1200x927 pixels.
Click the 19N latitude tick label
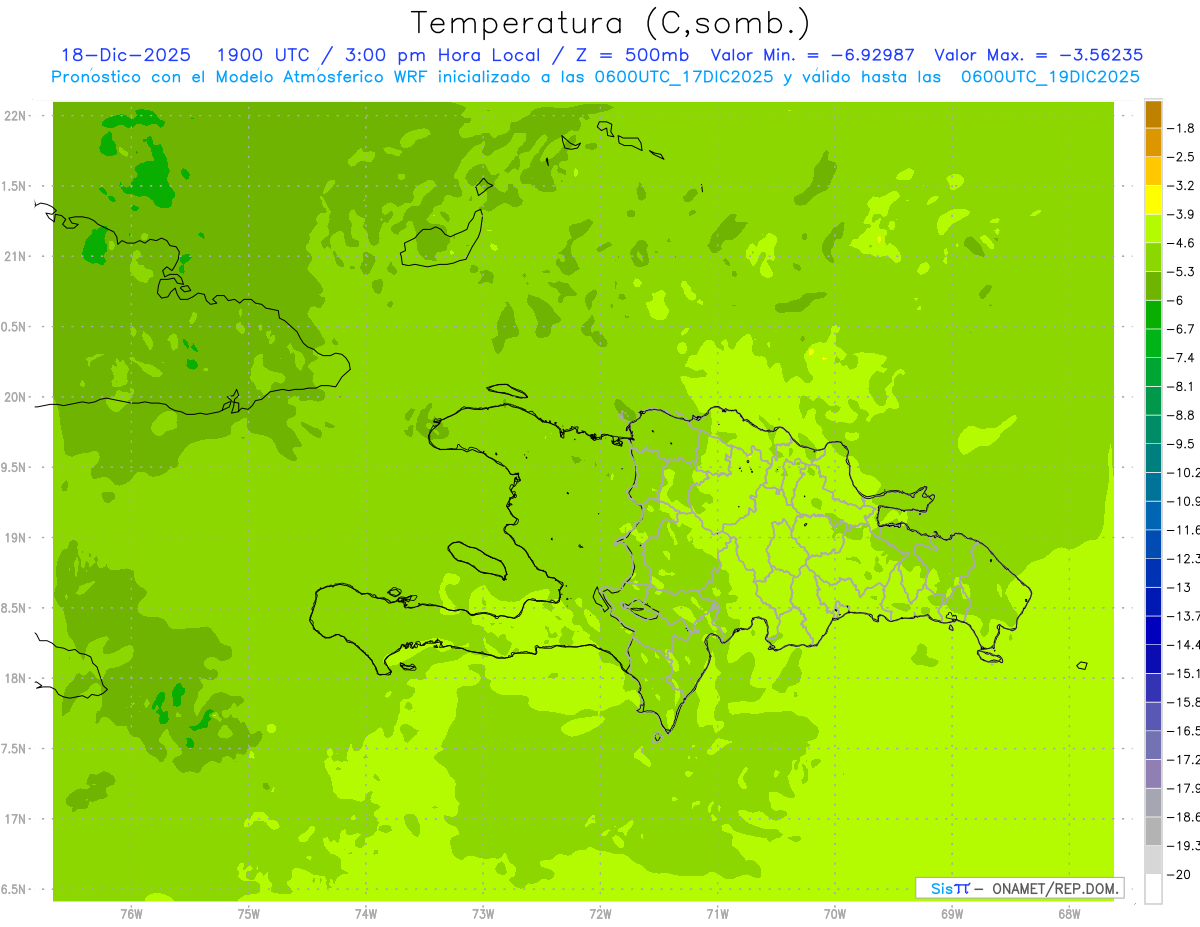pos(15,538)
